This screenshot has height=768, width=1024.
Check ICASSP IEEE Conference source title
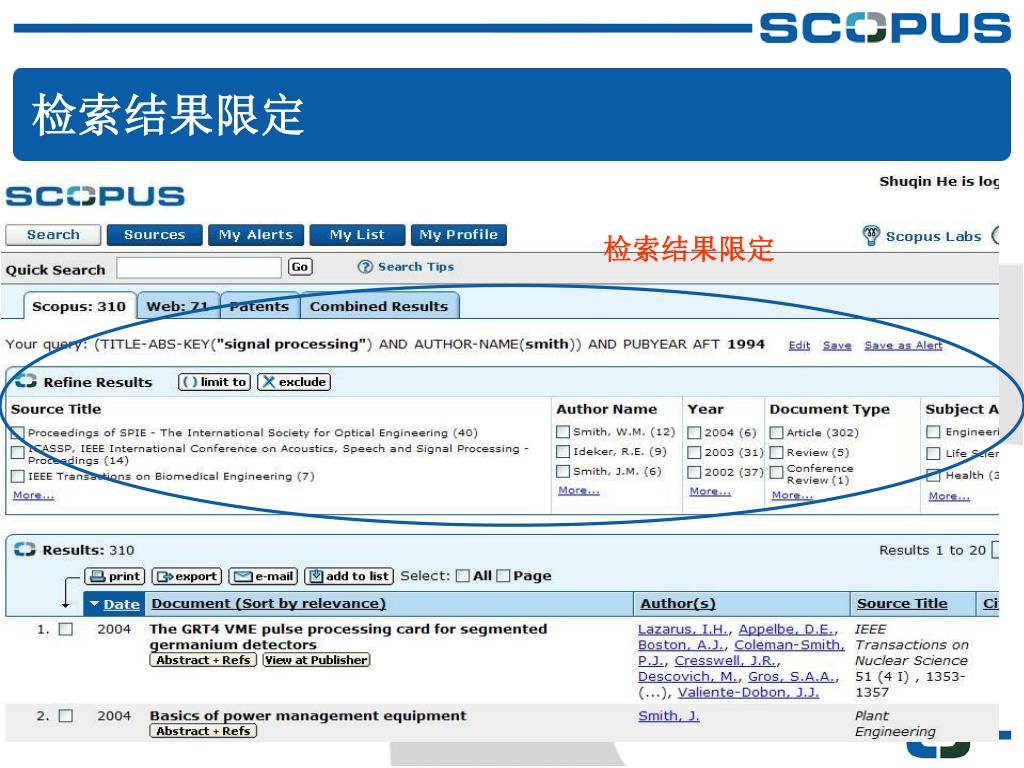pyautogui.click(x=18, y=451)
